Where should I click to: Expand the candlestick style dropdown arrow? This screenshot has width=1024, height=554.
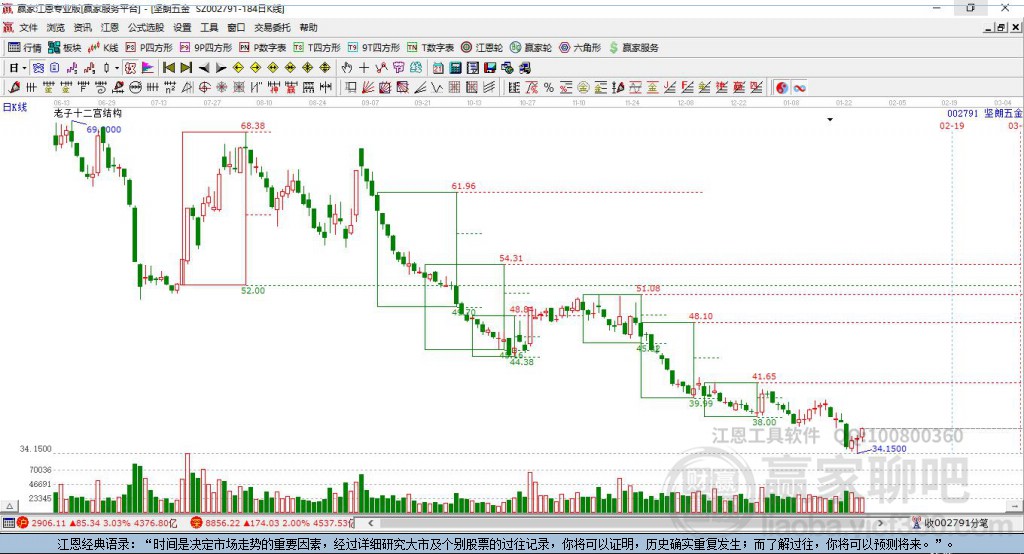117,68
